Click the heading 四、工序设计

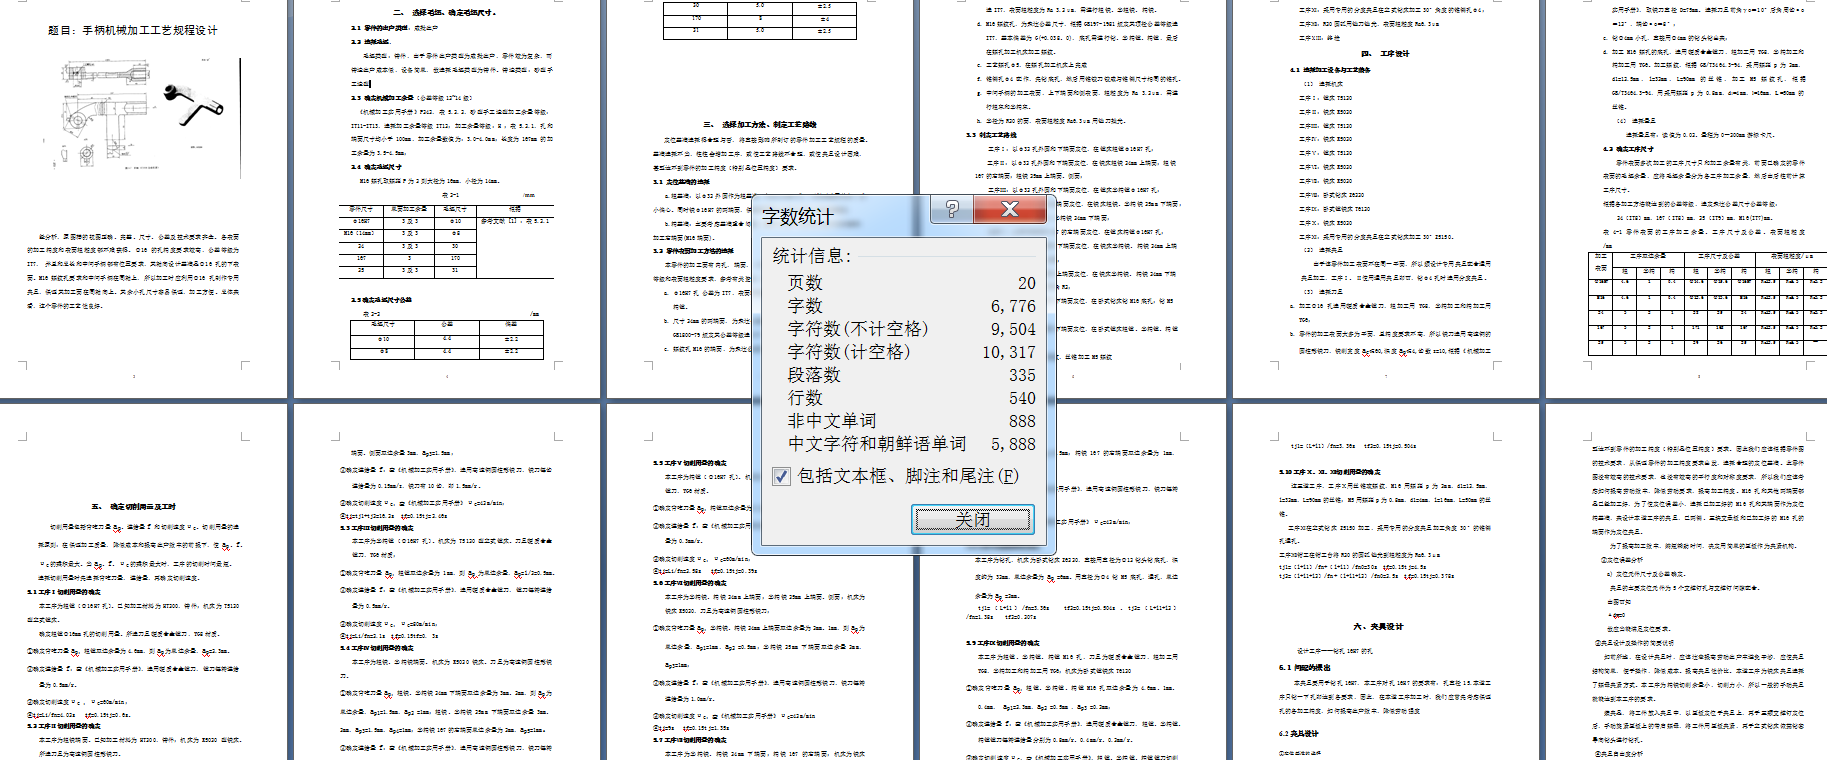point(1385,54)
